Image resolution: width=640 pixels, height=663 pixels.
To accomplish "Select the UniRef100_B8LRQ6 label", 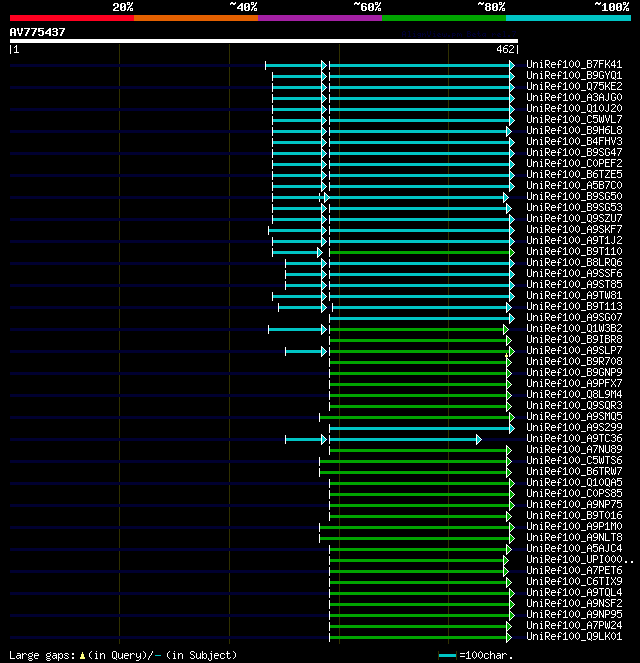I will [x=574, y=262].
